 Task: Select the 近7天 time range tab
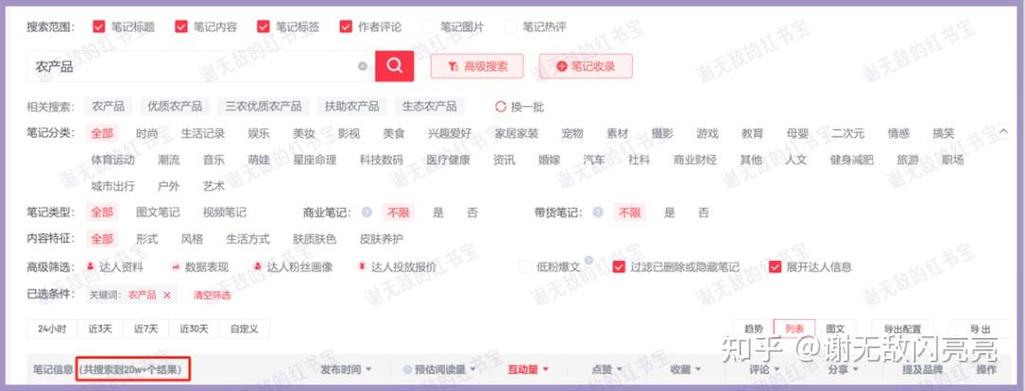(x=146, y=329)
